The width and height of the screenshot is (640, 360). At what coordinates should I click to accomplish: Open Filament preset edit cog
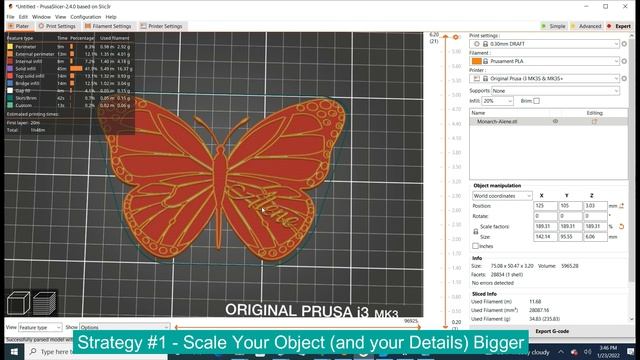pyautogui.click(x=624, y=61)
